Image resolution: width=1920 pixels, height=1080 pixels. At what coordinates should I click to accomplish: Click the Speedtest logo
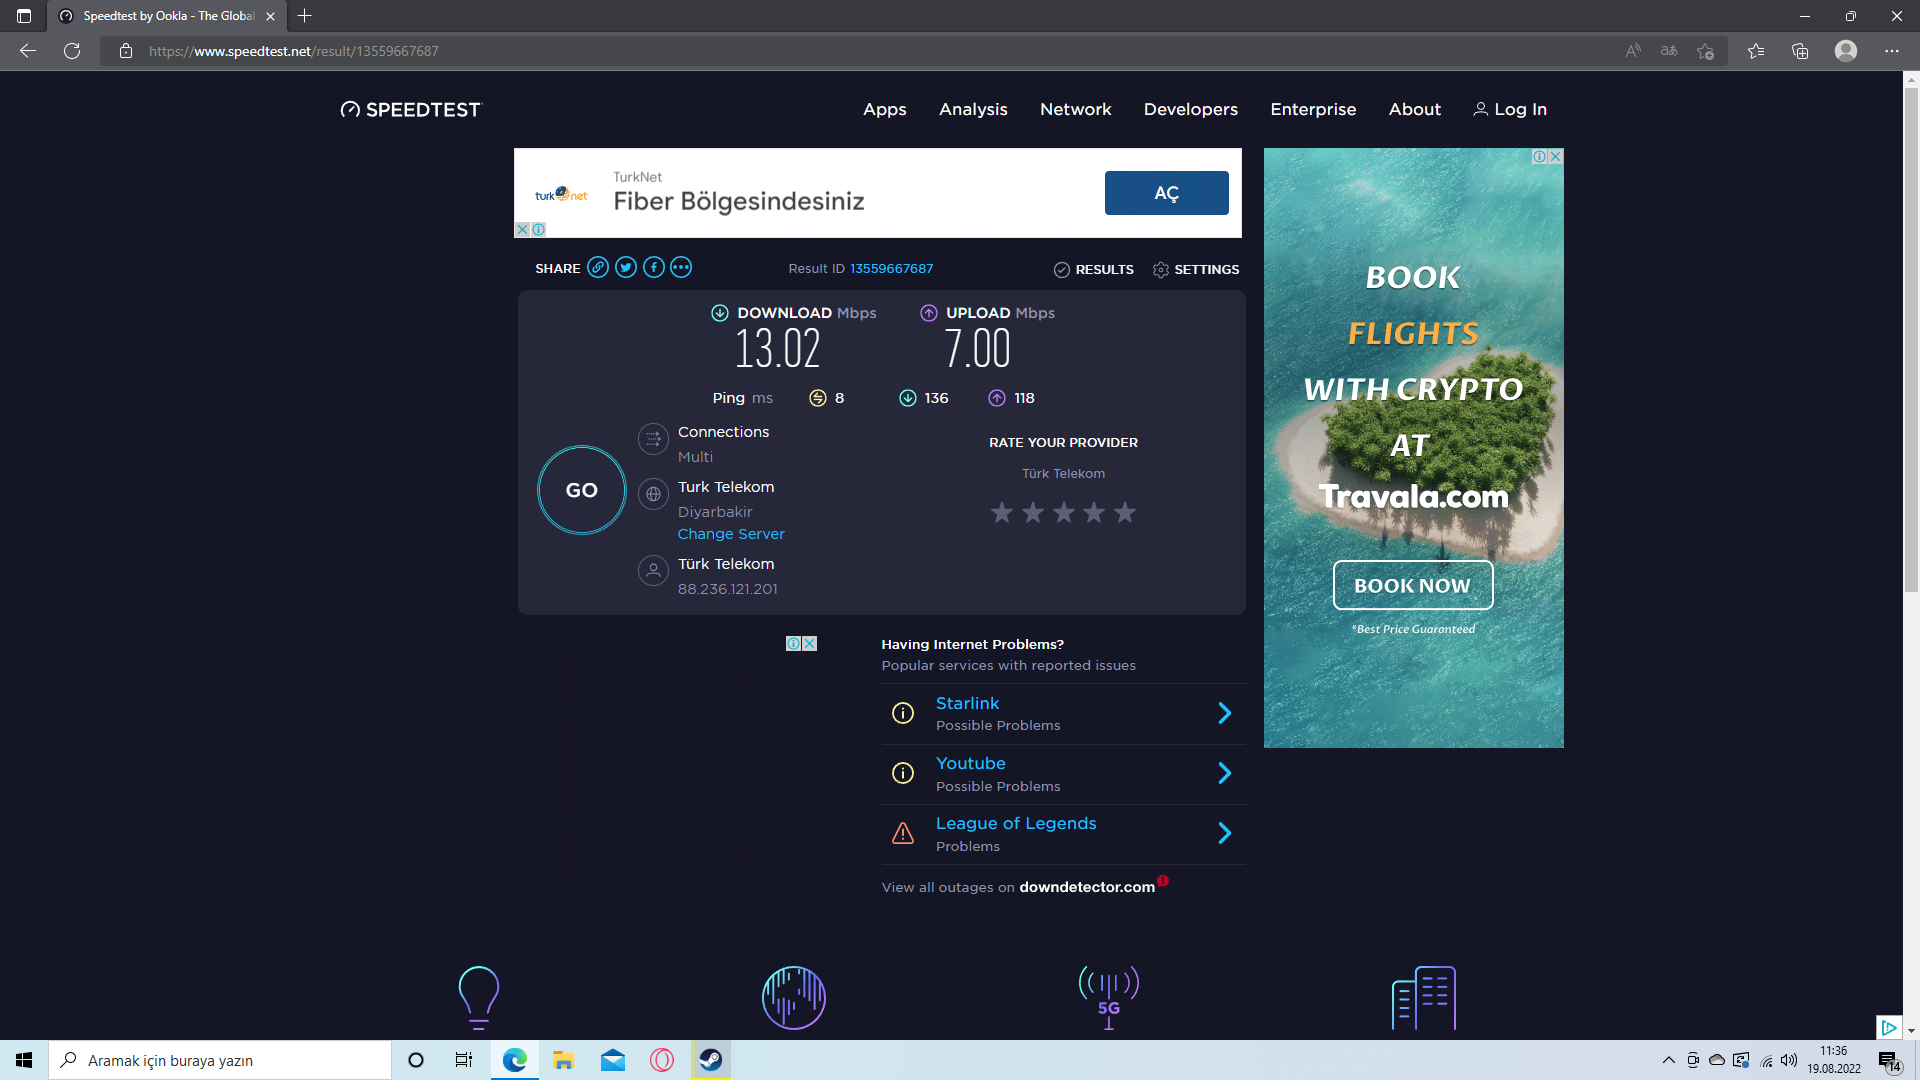(411, 110)
